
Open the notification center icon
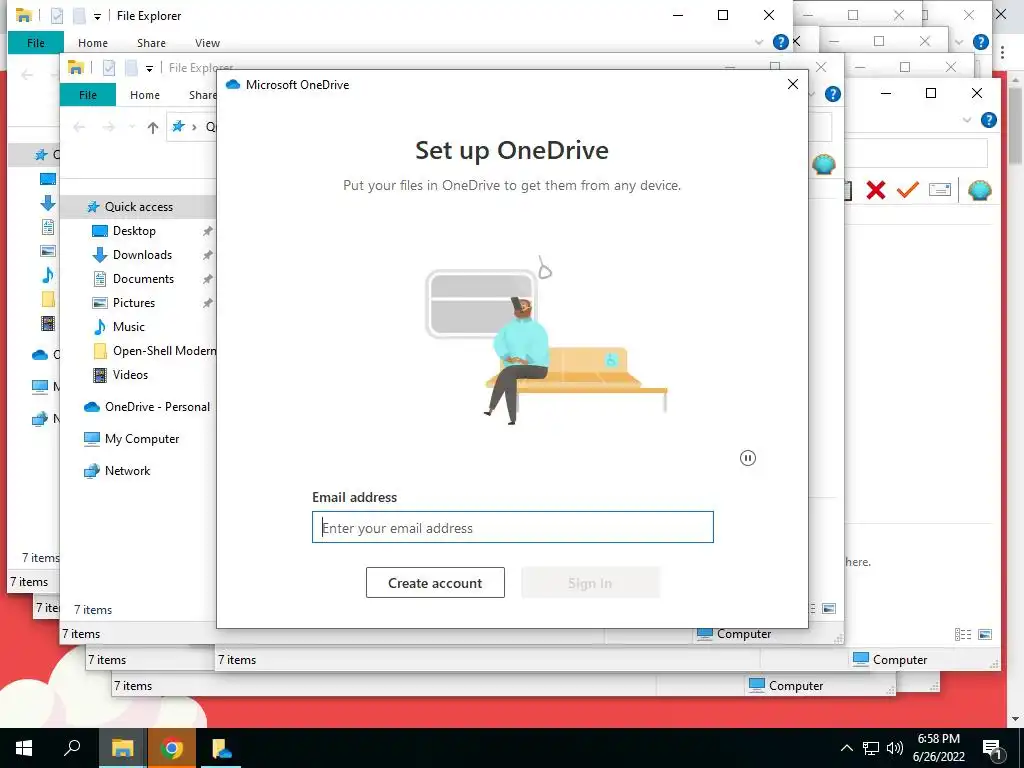pyautogui.click(x=992, y=748)
